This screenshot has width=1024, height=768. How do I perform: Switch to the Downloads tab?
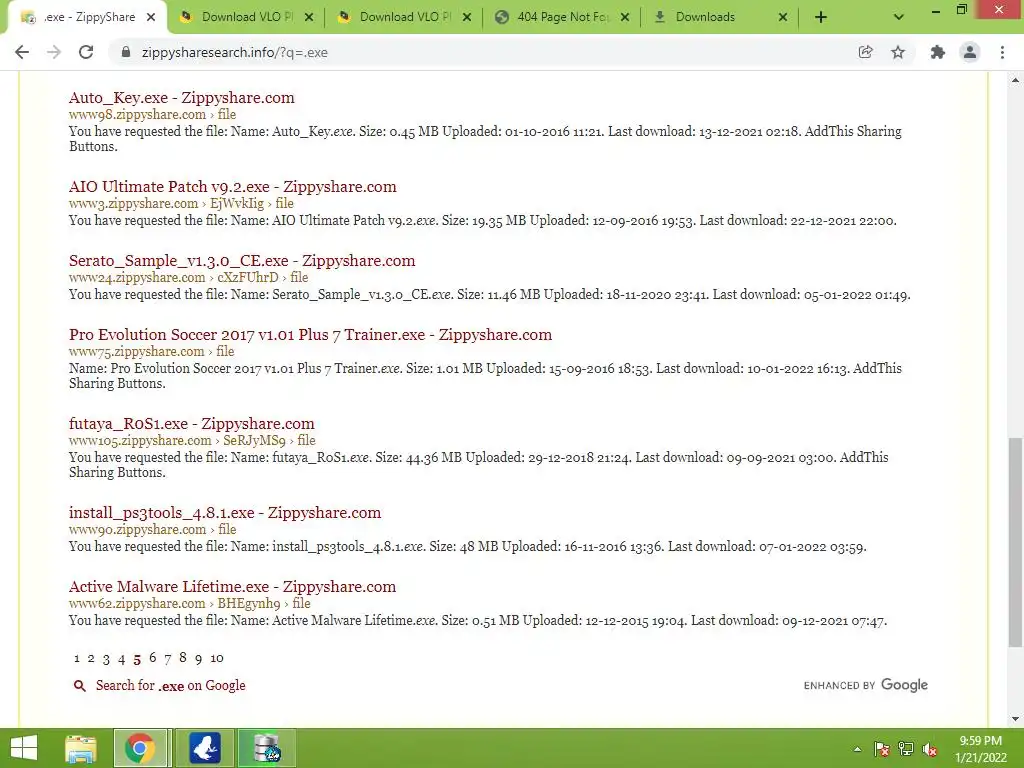point(720,18)
